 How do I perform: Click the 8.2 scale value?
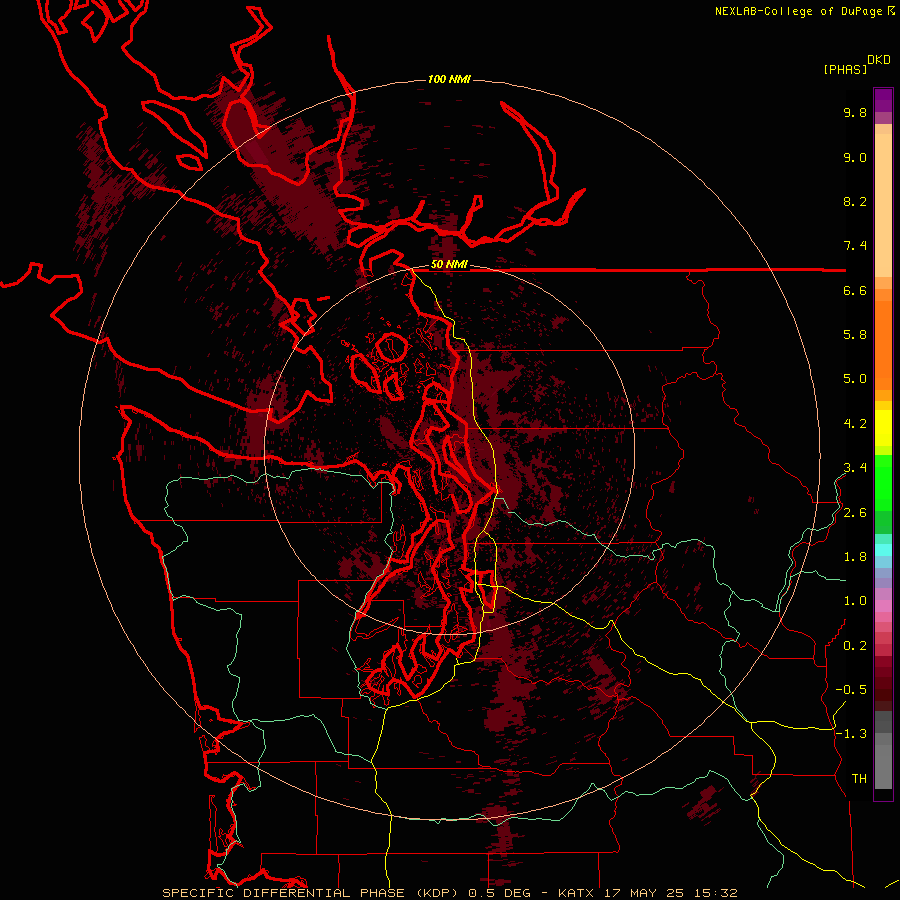855,201
